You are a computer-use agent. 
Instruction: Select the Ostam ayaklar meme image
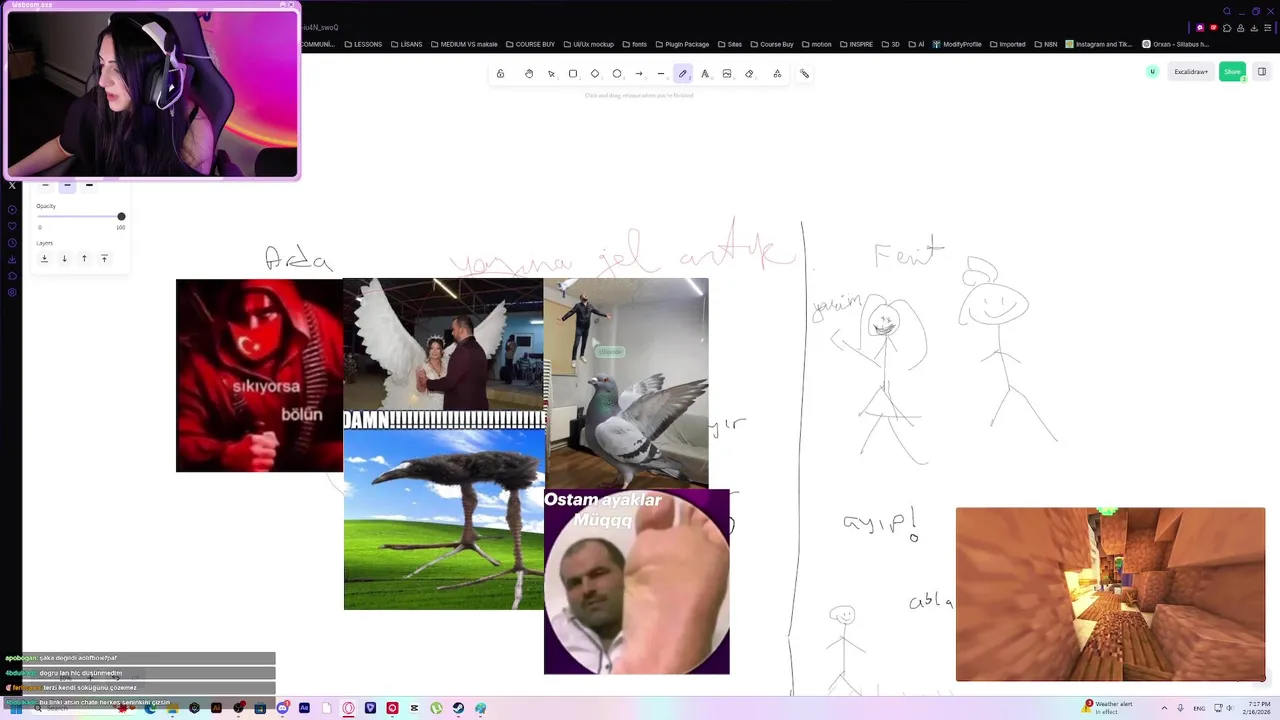[x=637, y=582]
